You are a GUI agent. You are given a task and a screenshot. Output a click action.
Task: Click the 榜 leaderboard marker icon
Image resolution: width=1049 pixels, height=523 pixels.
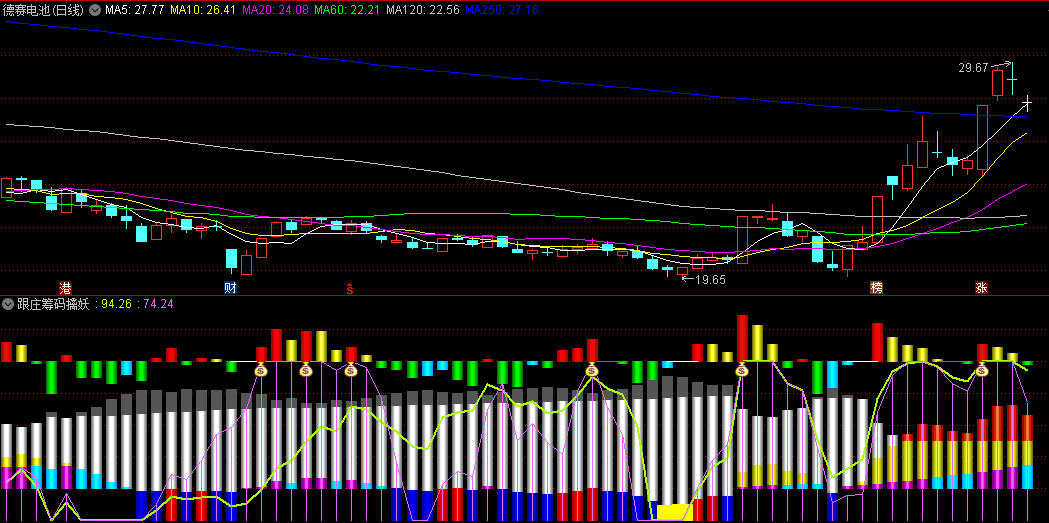876,288
